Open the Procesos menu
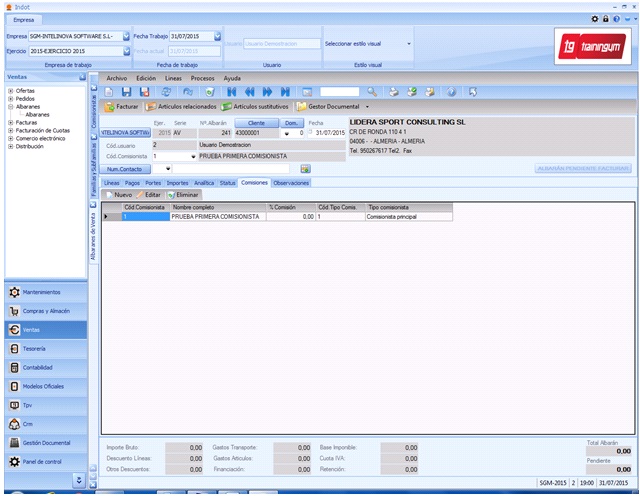 [x=202, y=77]
